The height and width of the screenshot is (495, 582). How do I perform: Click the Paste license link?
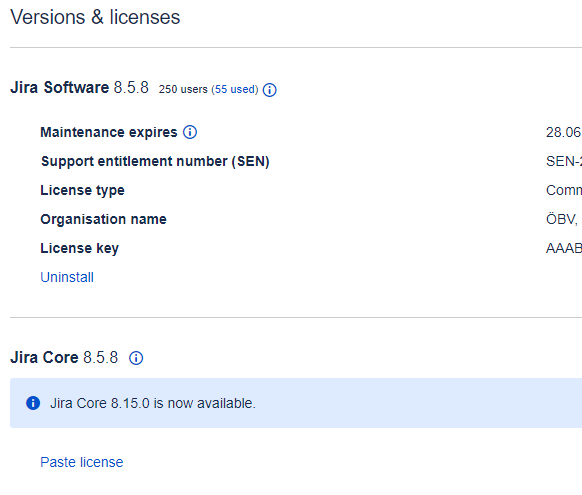82,462
